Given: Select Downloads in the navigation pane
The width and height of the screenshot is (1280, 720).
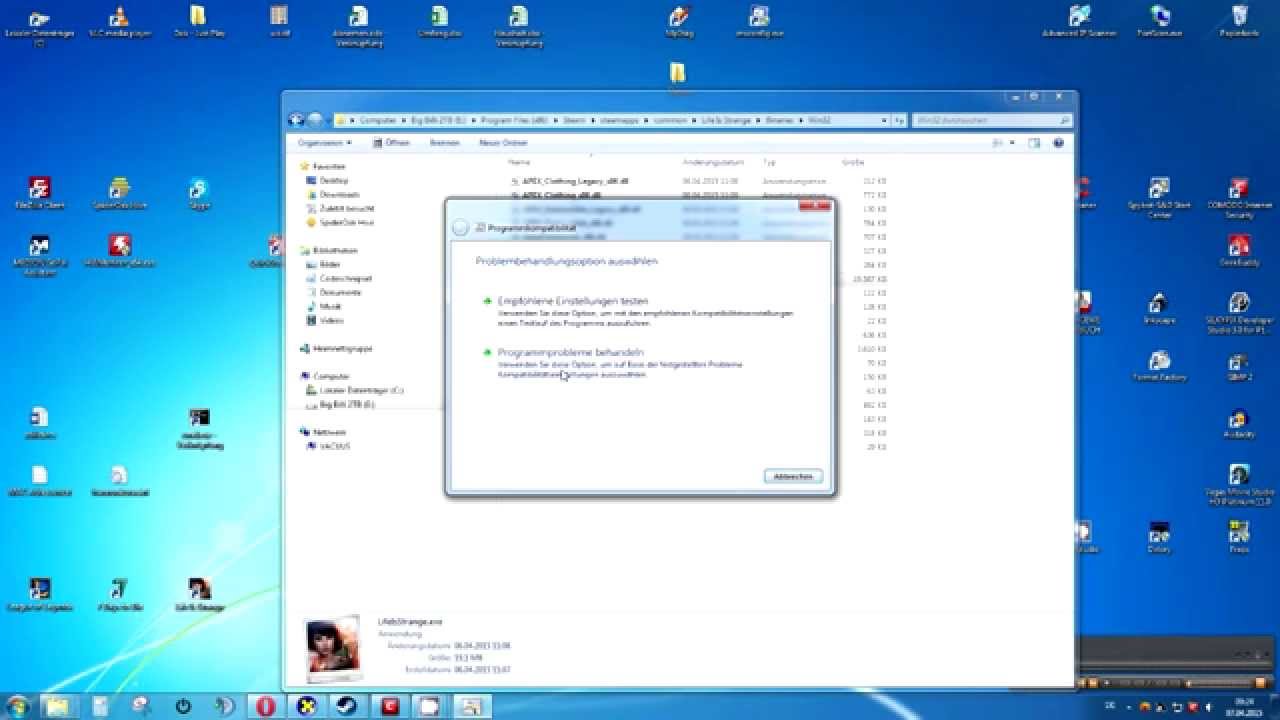Looking at the screenshot, I should click(339, 194).
